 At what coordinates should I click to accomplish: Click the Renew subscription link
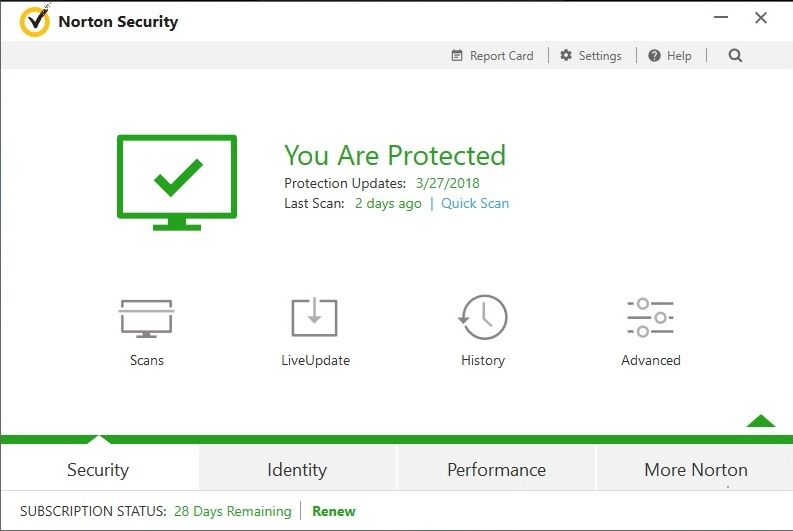click(334, 511)
